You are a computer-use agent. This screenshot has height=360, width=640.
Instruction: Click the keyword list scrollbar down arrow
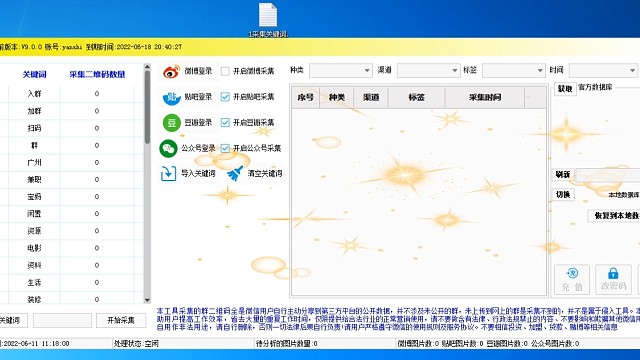click(x=147, y=300)
